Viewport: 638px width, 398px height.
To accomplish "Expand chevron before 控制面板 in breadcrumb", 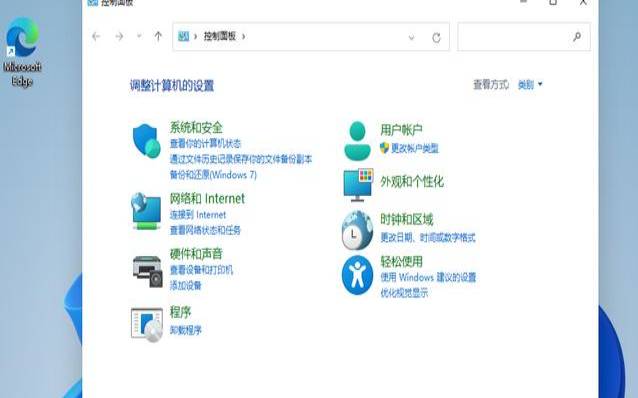I will (195, 36).
